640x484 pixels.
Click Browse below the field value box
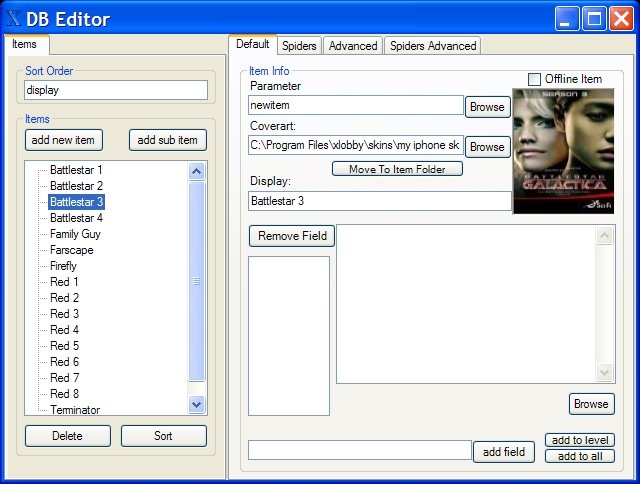(591, 404)
